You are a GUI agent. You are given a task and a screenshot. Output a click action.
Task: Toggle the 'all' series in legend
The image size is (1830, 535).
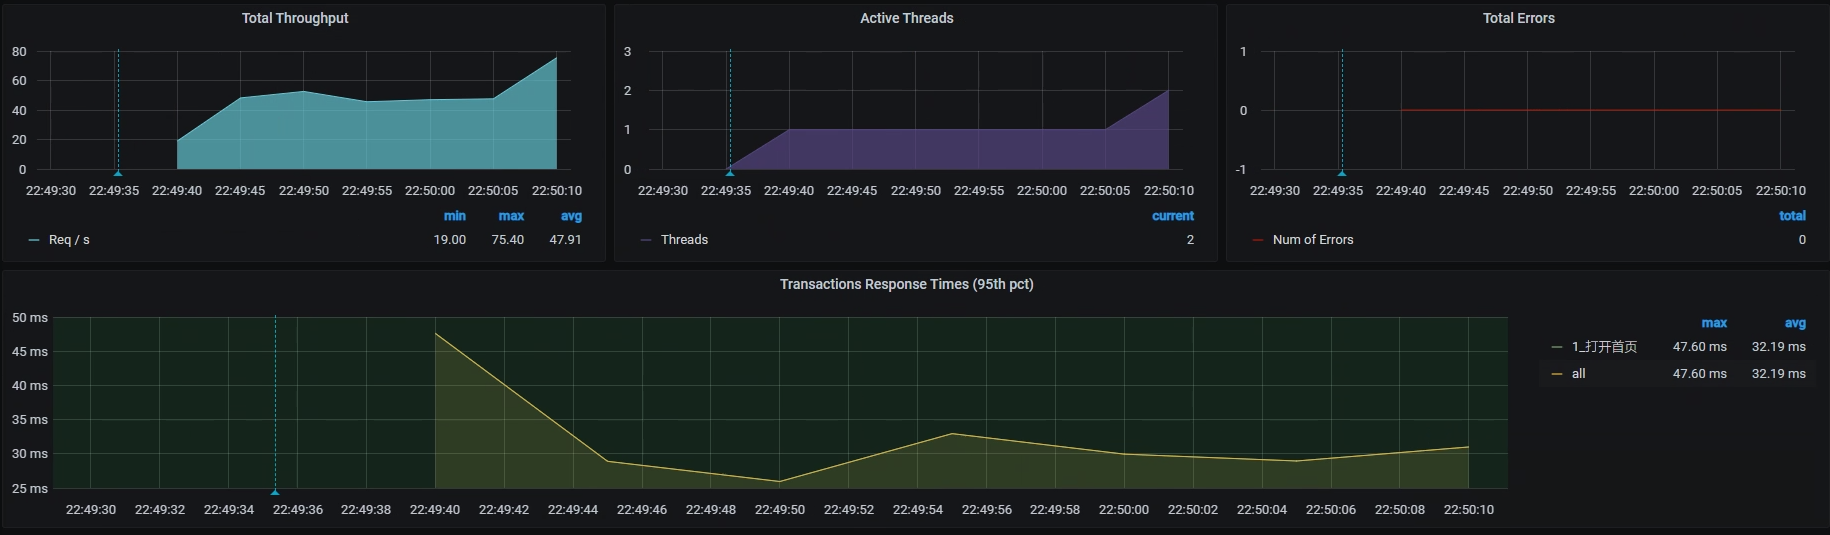[x=1578, y=374]
